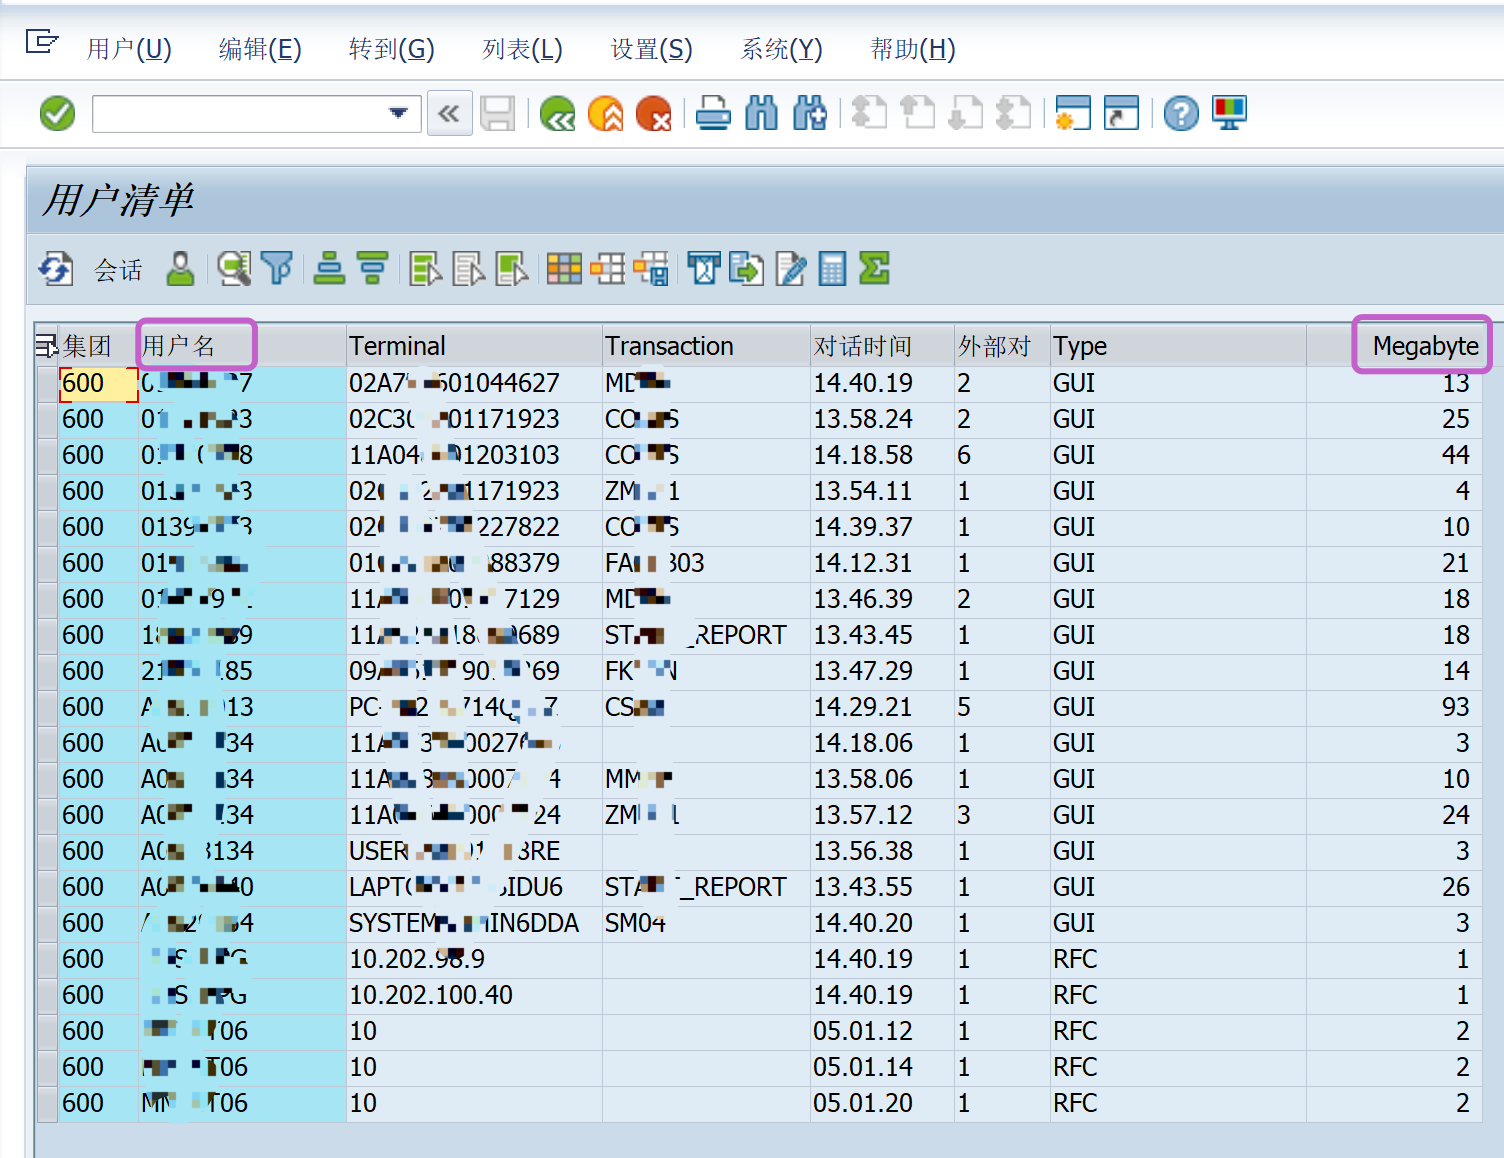Open the 帮助(H) menu
This screenshot has width=1504, height=1158.
point(912,49)
